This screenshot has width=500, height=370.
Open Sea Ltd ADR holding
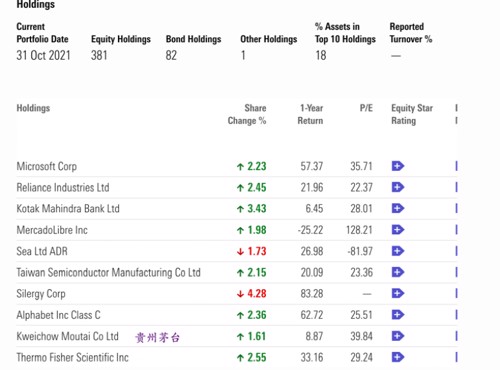click(42, 251)
